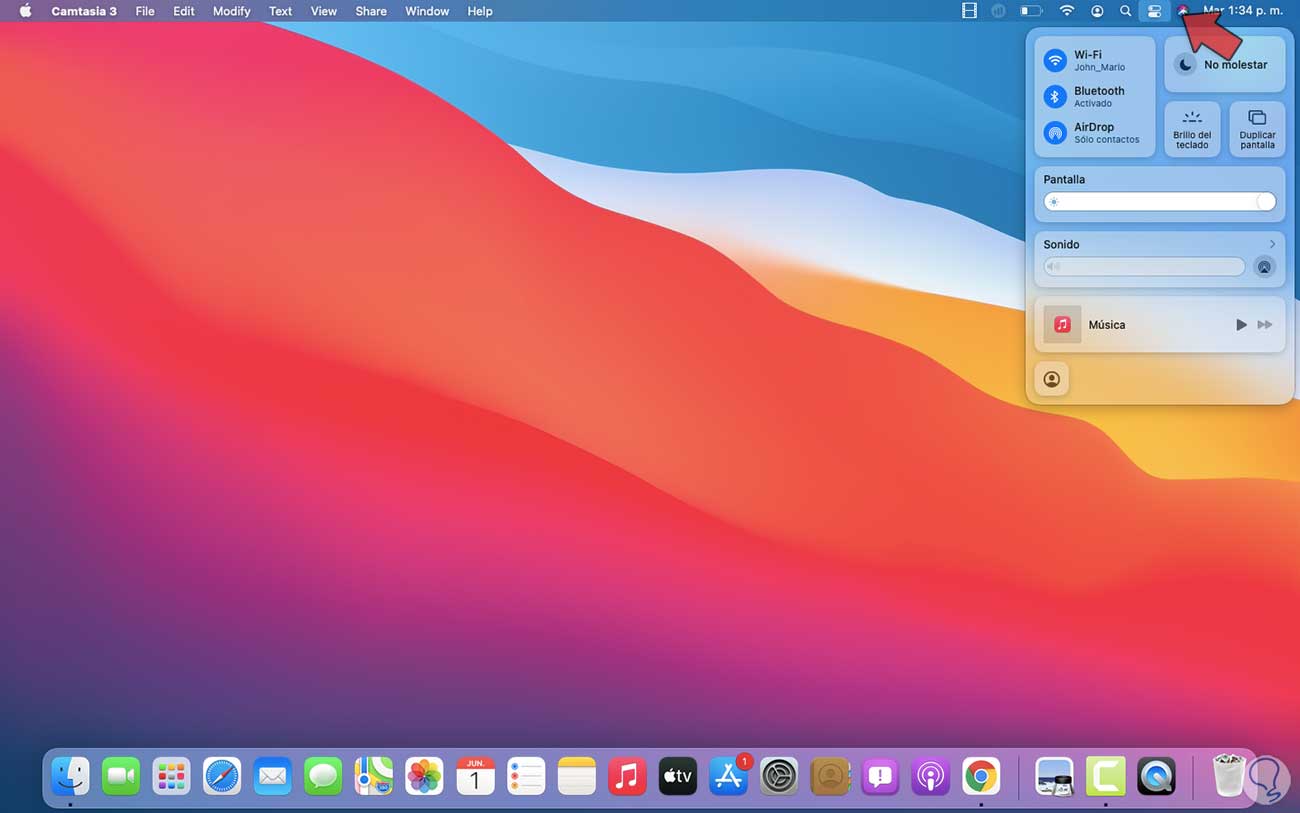The width and height of the screenshot is (1300, 813).
Task: Expand the Sonido section chevron
Action: (x=1272, y=244)
